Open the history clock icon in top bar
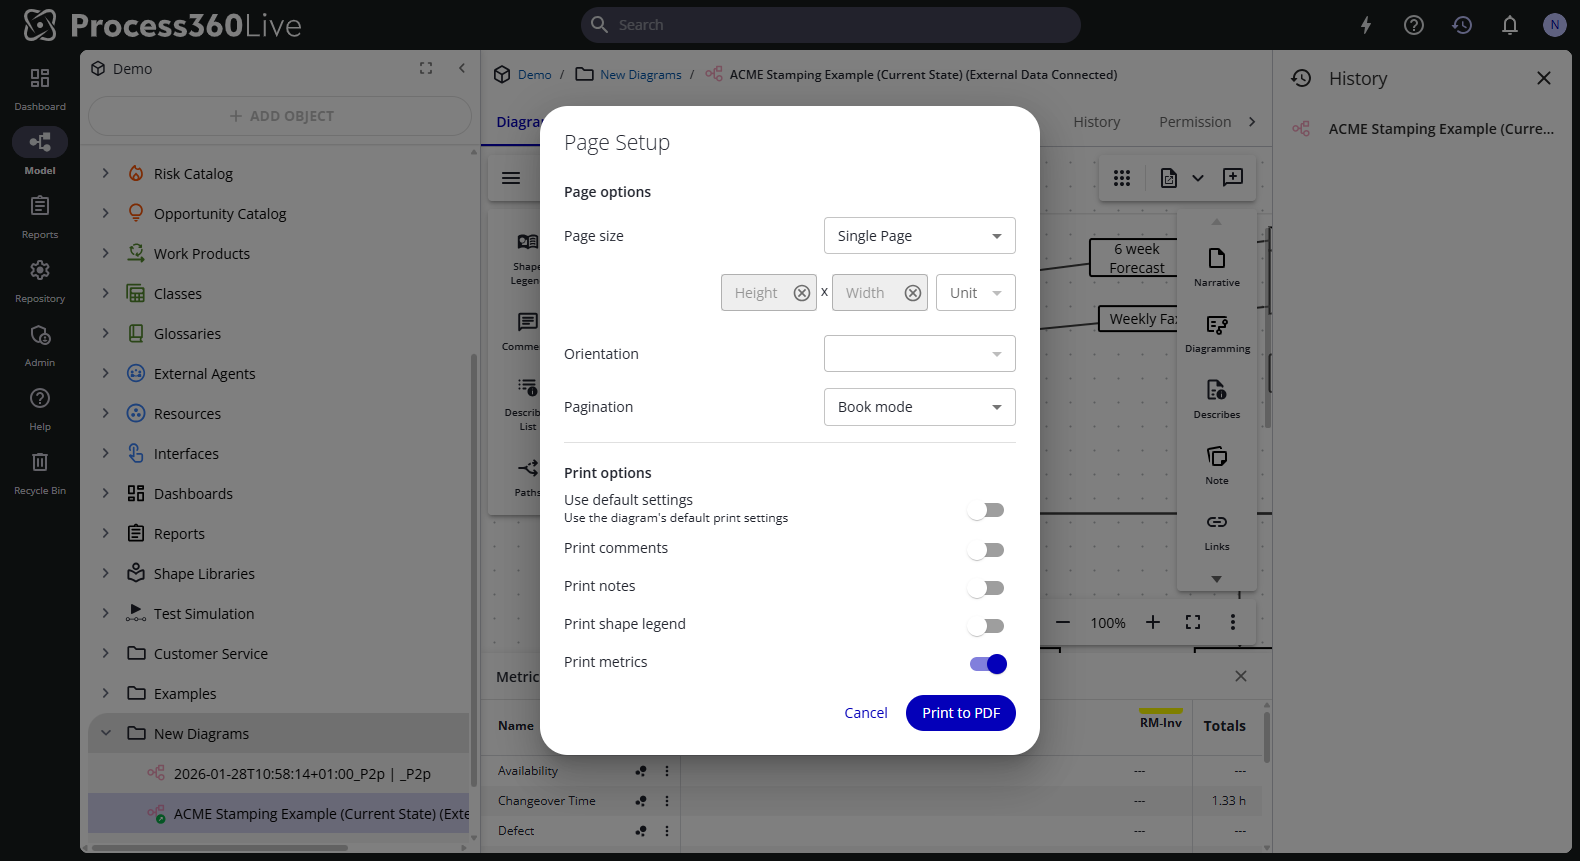Image resolution: width=1580 pixels, height=861 pixels. (1462, 25)
